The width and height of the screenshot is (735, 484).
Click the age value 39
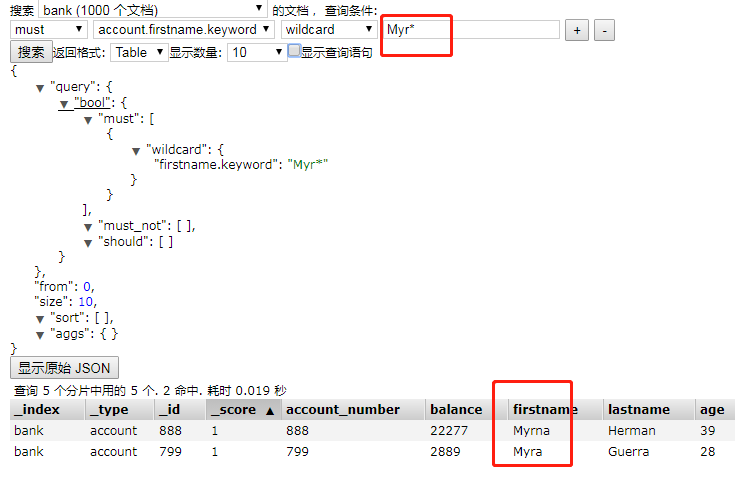[707, 431]
